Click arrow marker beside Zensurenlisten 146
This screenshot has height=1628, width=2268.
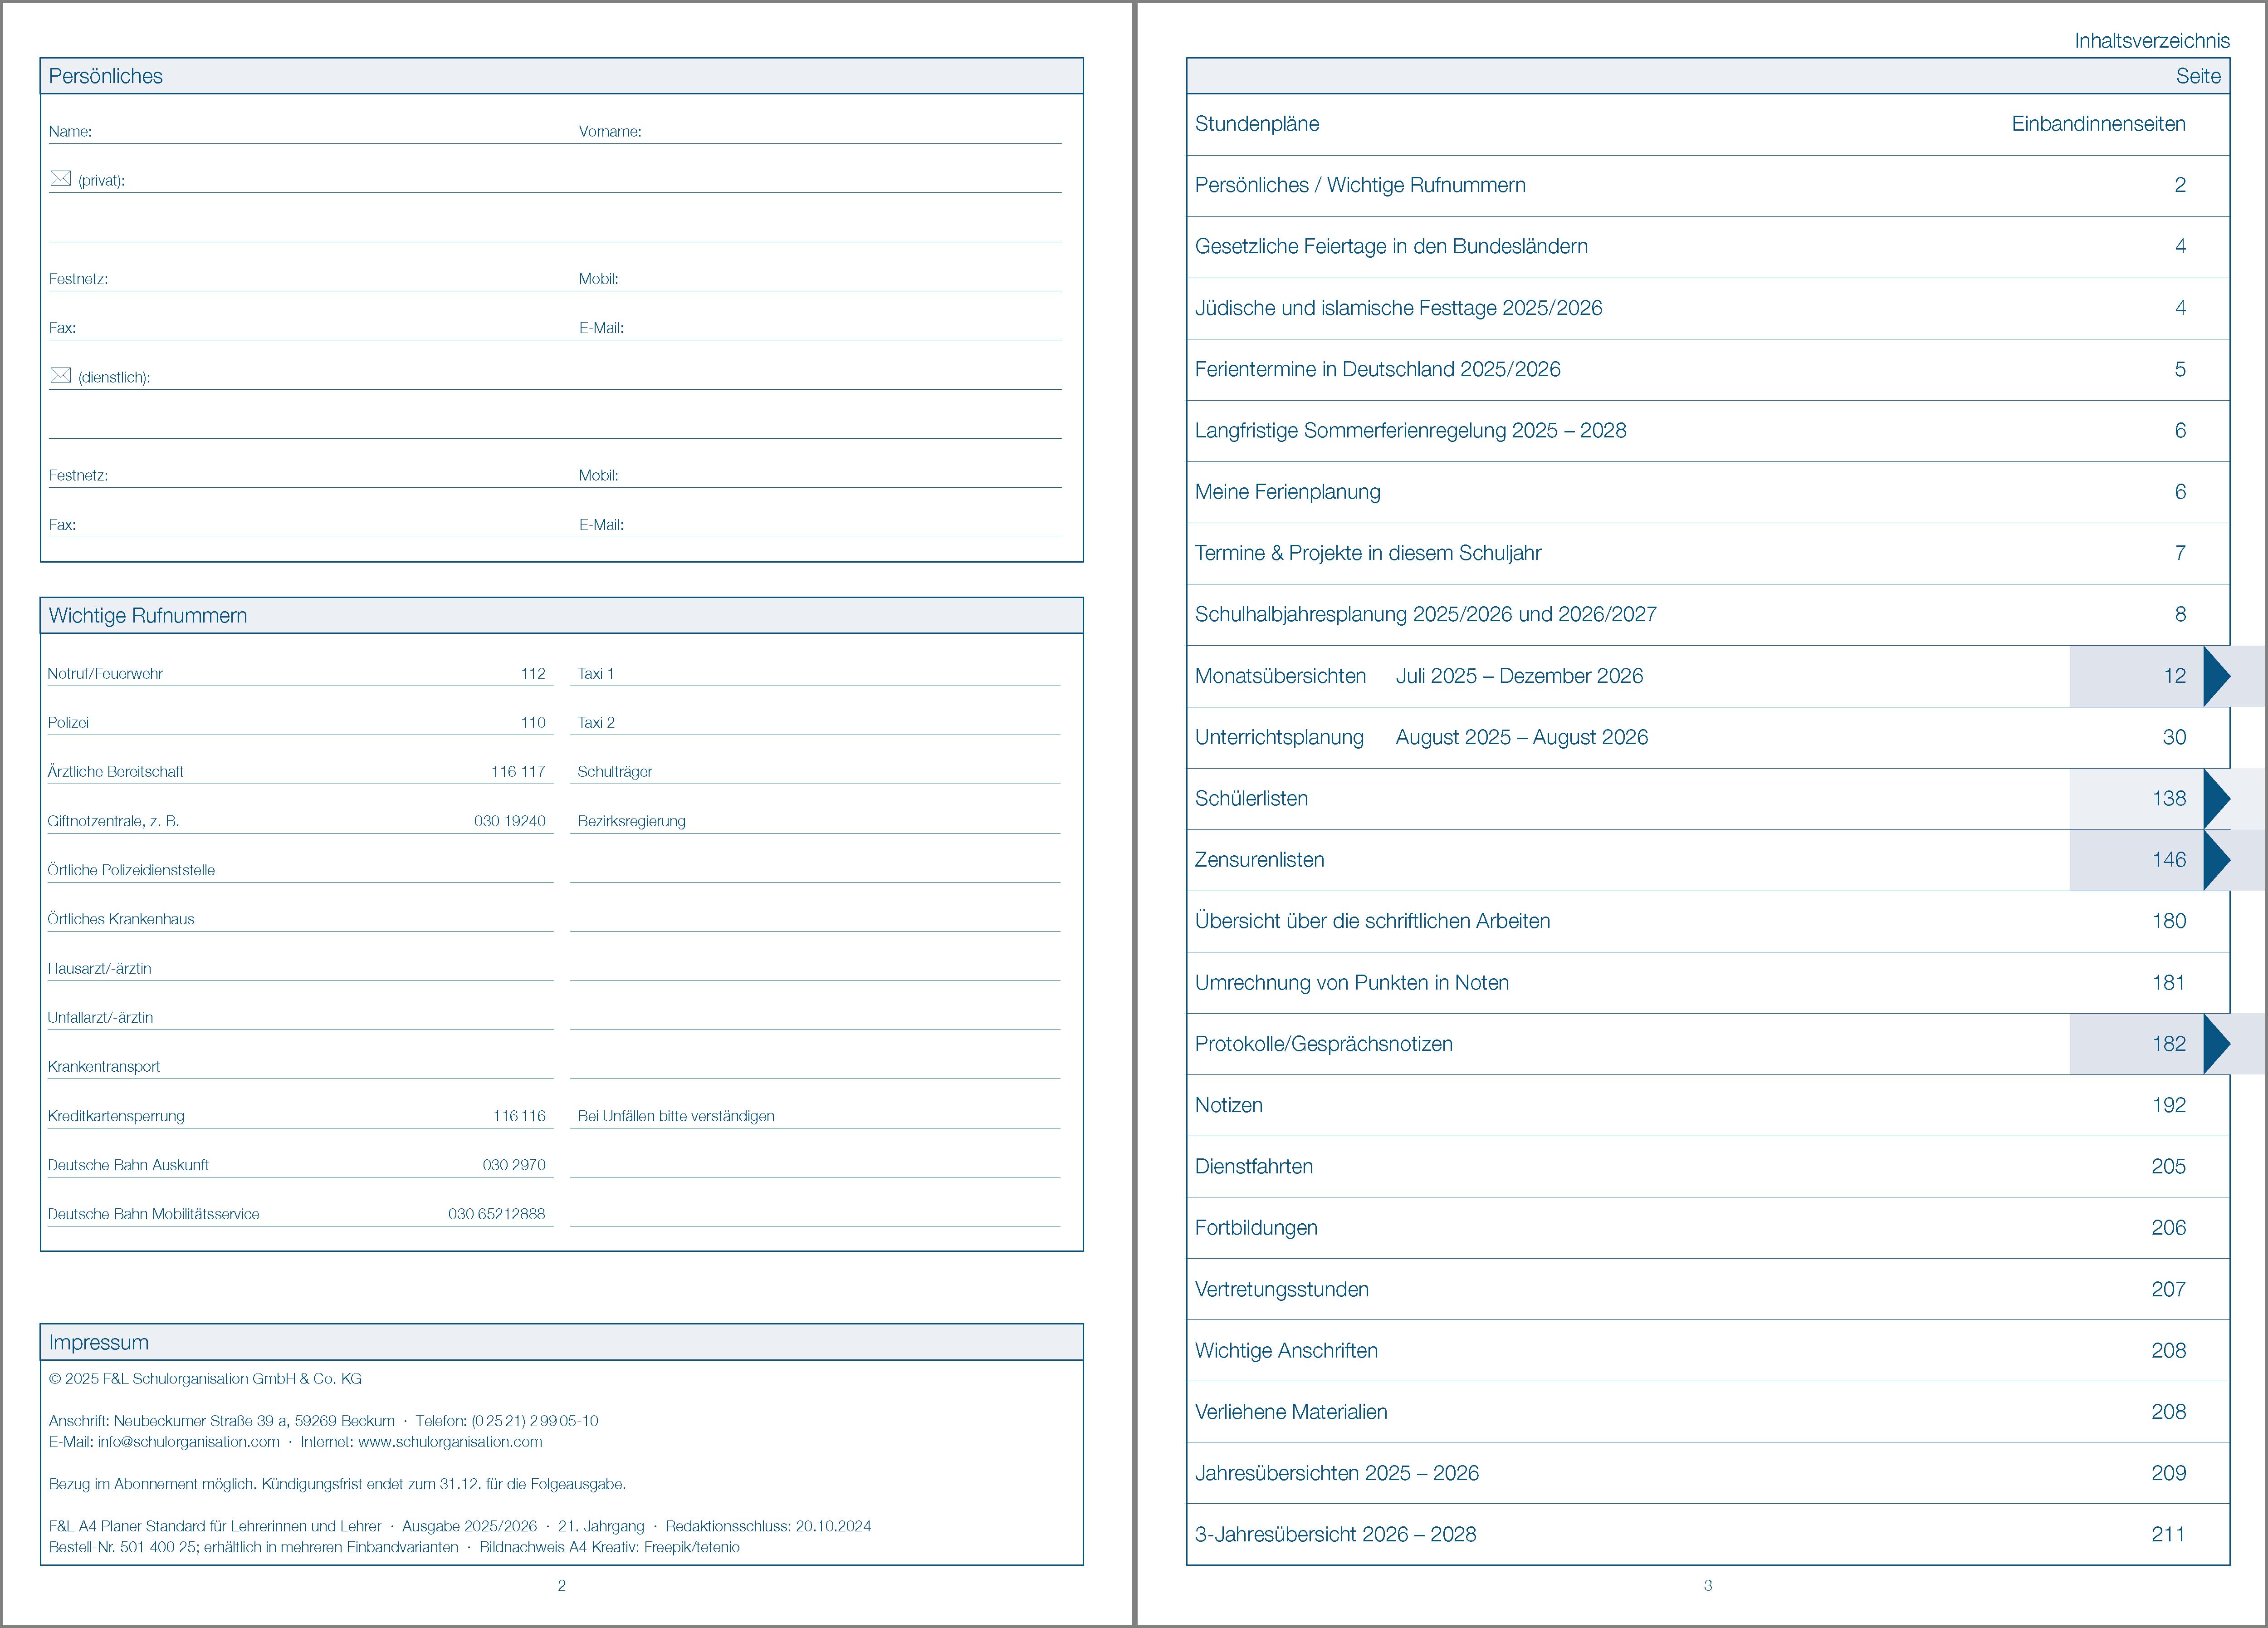coord(2214,860)
